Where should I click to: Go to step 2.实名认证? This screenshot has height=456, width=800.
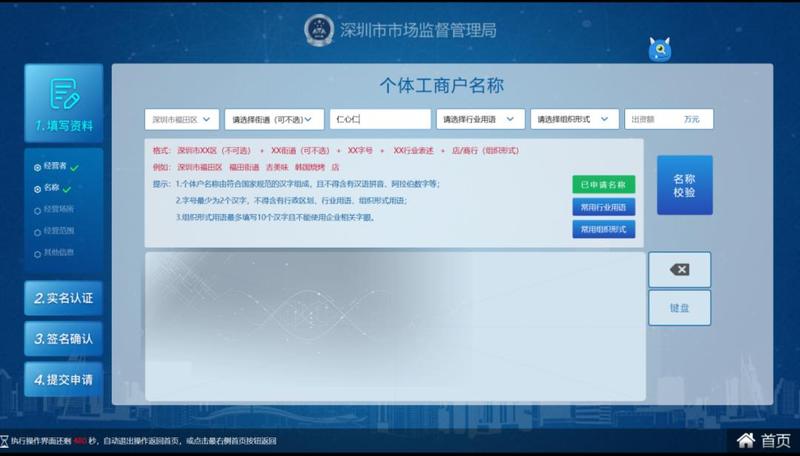pyautogui.click(x=64, y=298)
